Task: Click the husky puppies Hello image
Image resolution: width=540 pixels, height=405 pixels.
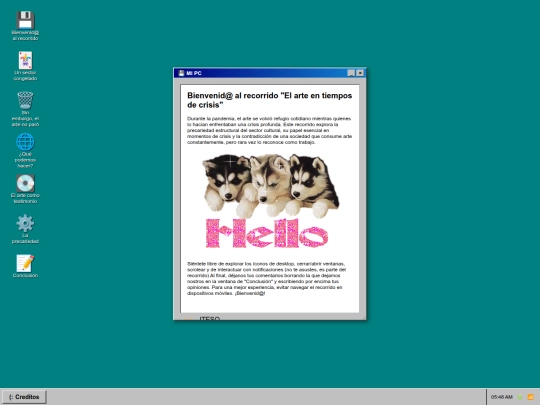Action: click(x=270, y=201)
